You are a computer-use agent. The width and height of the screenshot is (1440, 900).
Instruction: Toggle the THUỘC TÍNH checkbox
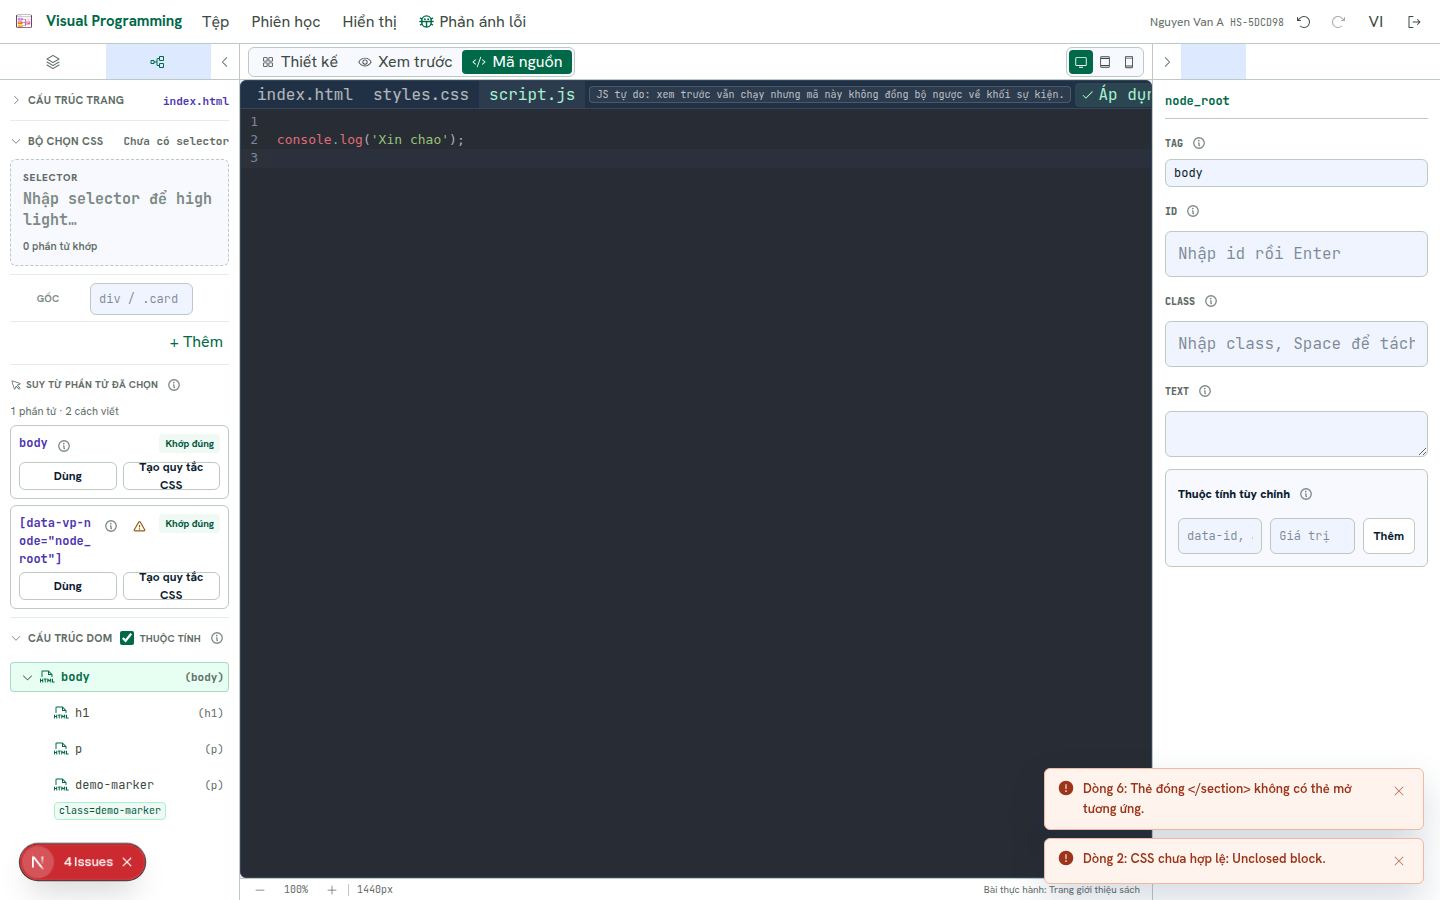[127, 638]
